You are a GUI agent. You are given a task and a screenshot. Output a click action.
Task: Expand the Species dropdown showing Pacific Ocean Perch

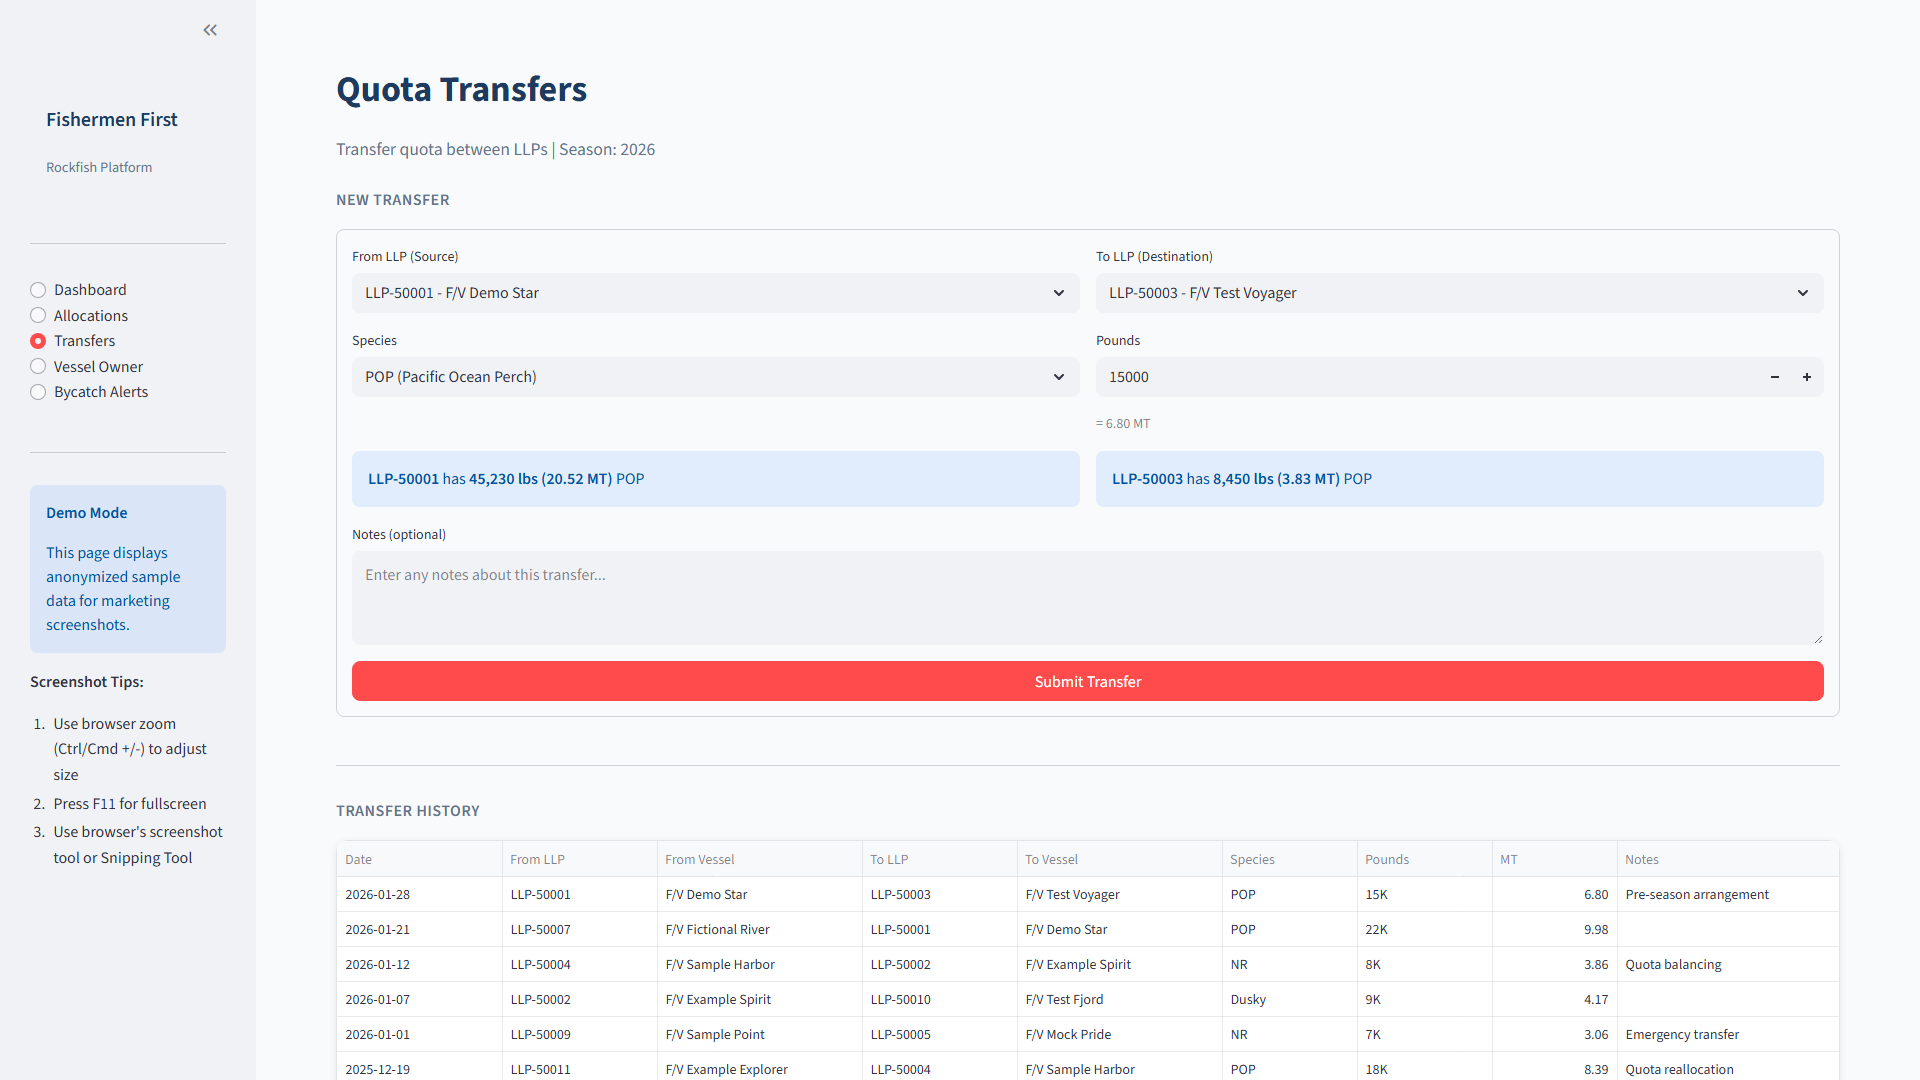[715, 377]
